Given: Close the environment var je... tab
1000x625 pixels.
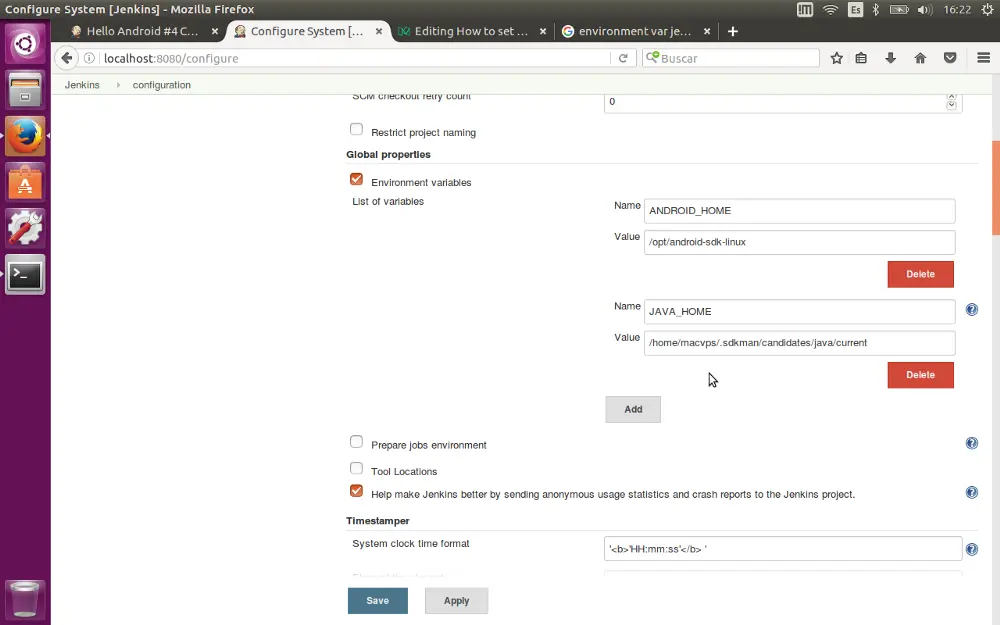Looking at the screenshot, I should 707,31.
